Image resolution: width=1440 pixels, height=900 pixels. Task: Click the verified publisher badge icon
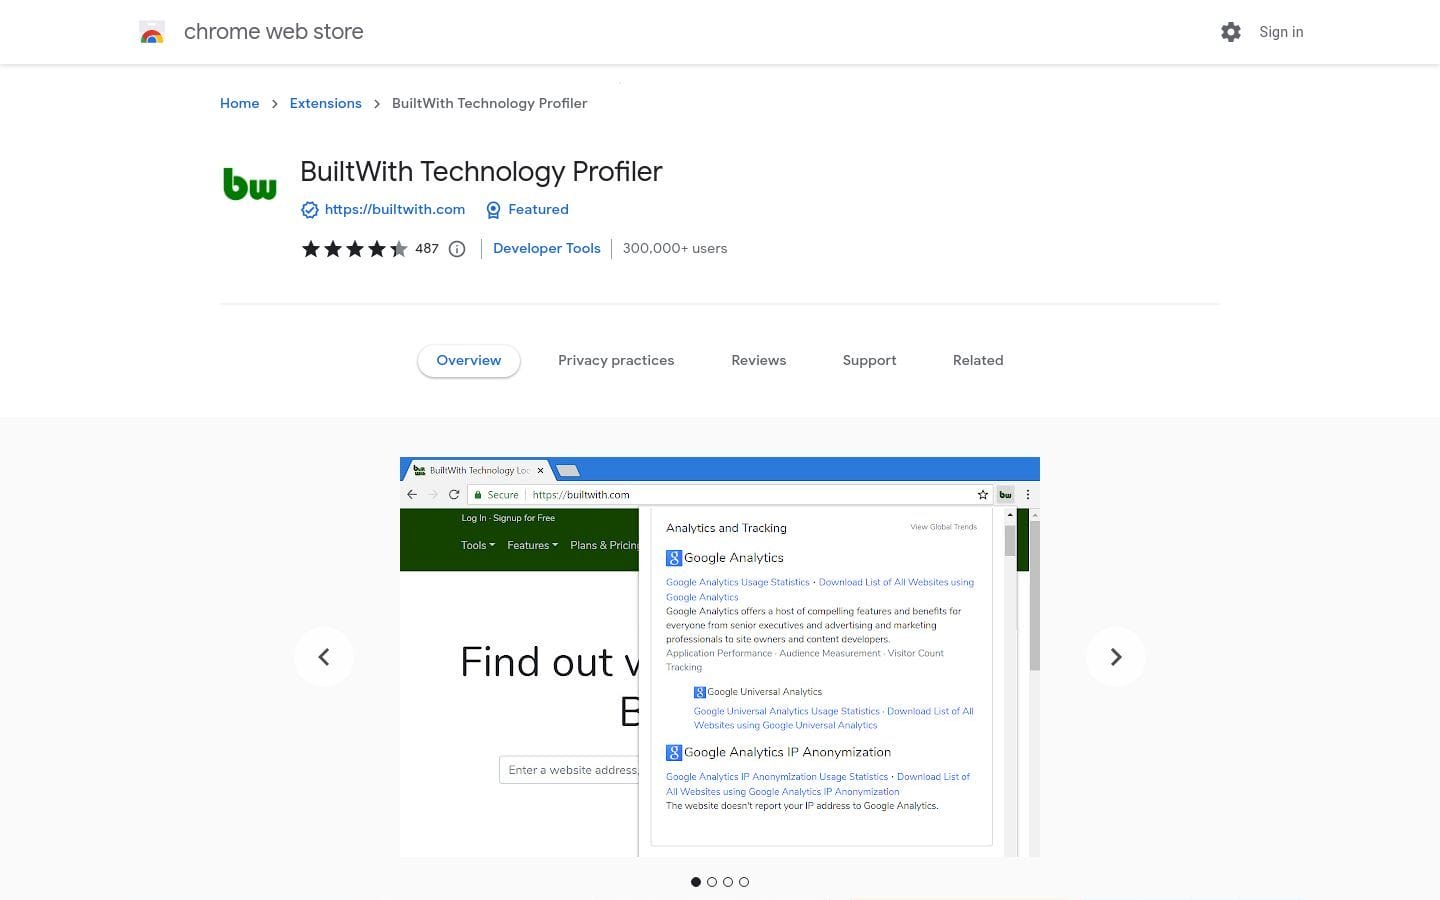pos(310,210)
